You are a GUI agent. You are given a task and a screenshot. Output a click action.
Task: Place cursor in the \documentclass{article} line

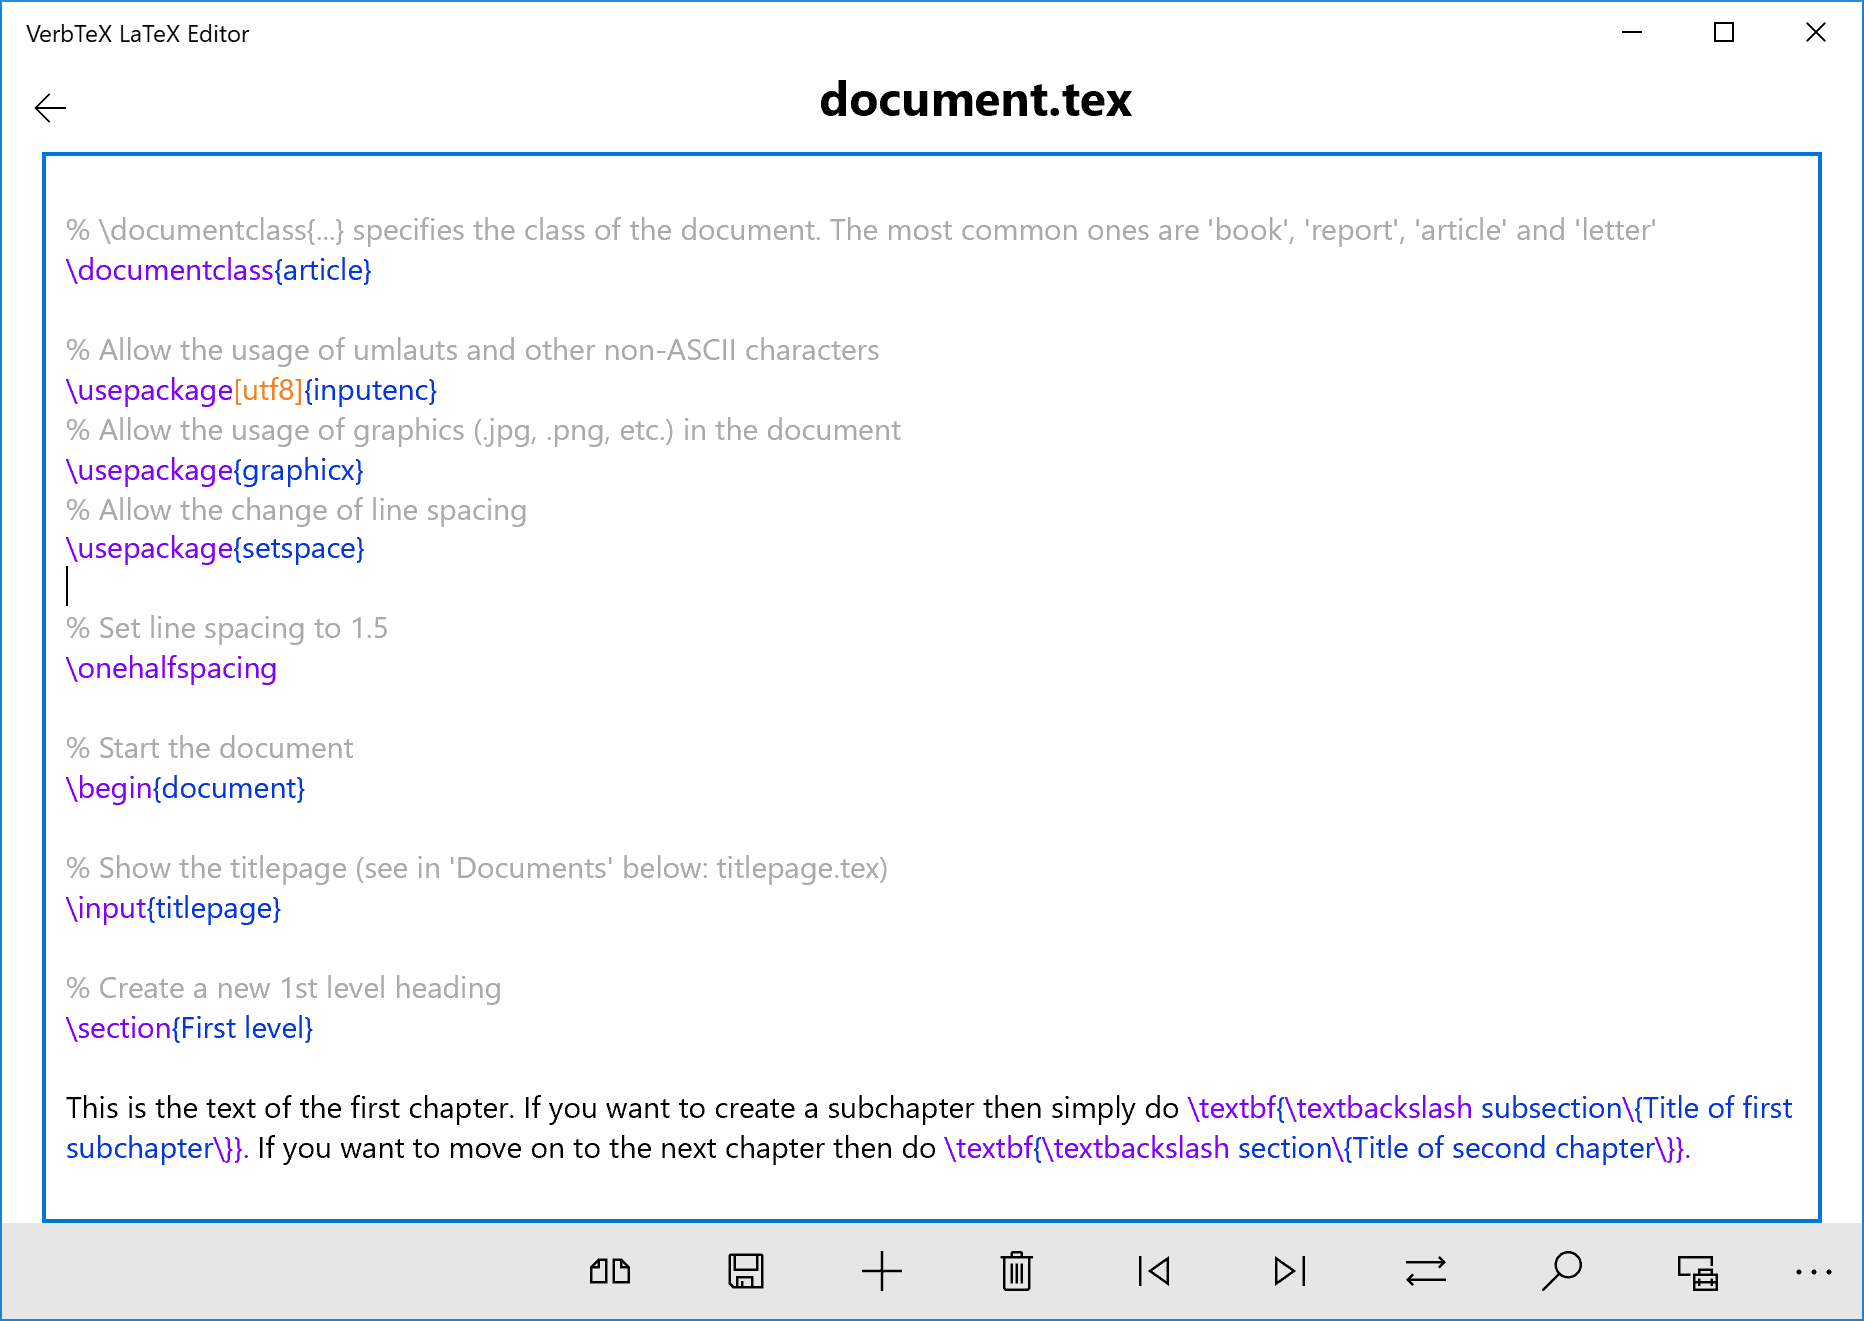pyautogui.click(x=218, y=270)
